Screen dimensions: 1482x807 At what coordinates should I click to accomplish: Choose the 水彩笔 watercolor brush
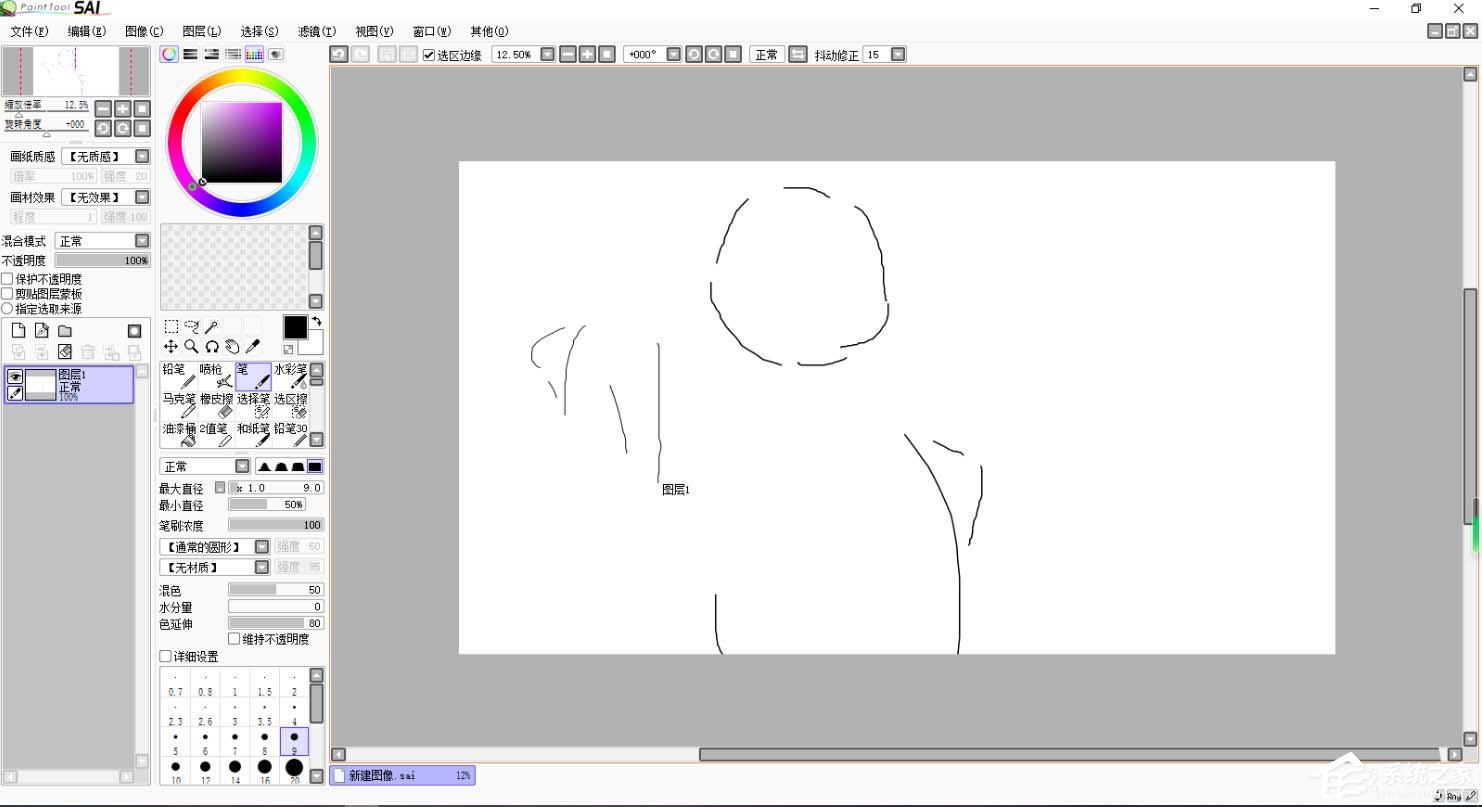[x=291, y=376]
